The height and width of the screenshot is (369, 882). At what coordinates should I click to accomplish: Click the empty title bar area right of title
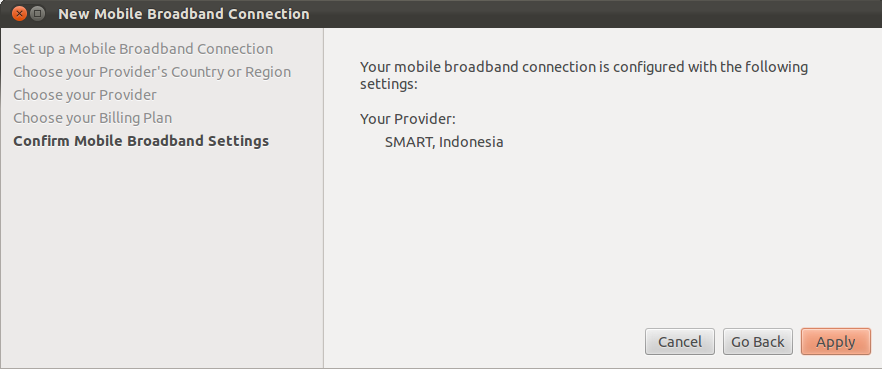click(x=591, y=14)
